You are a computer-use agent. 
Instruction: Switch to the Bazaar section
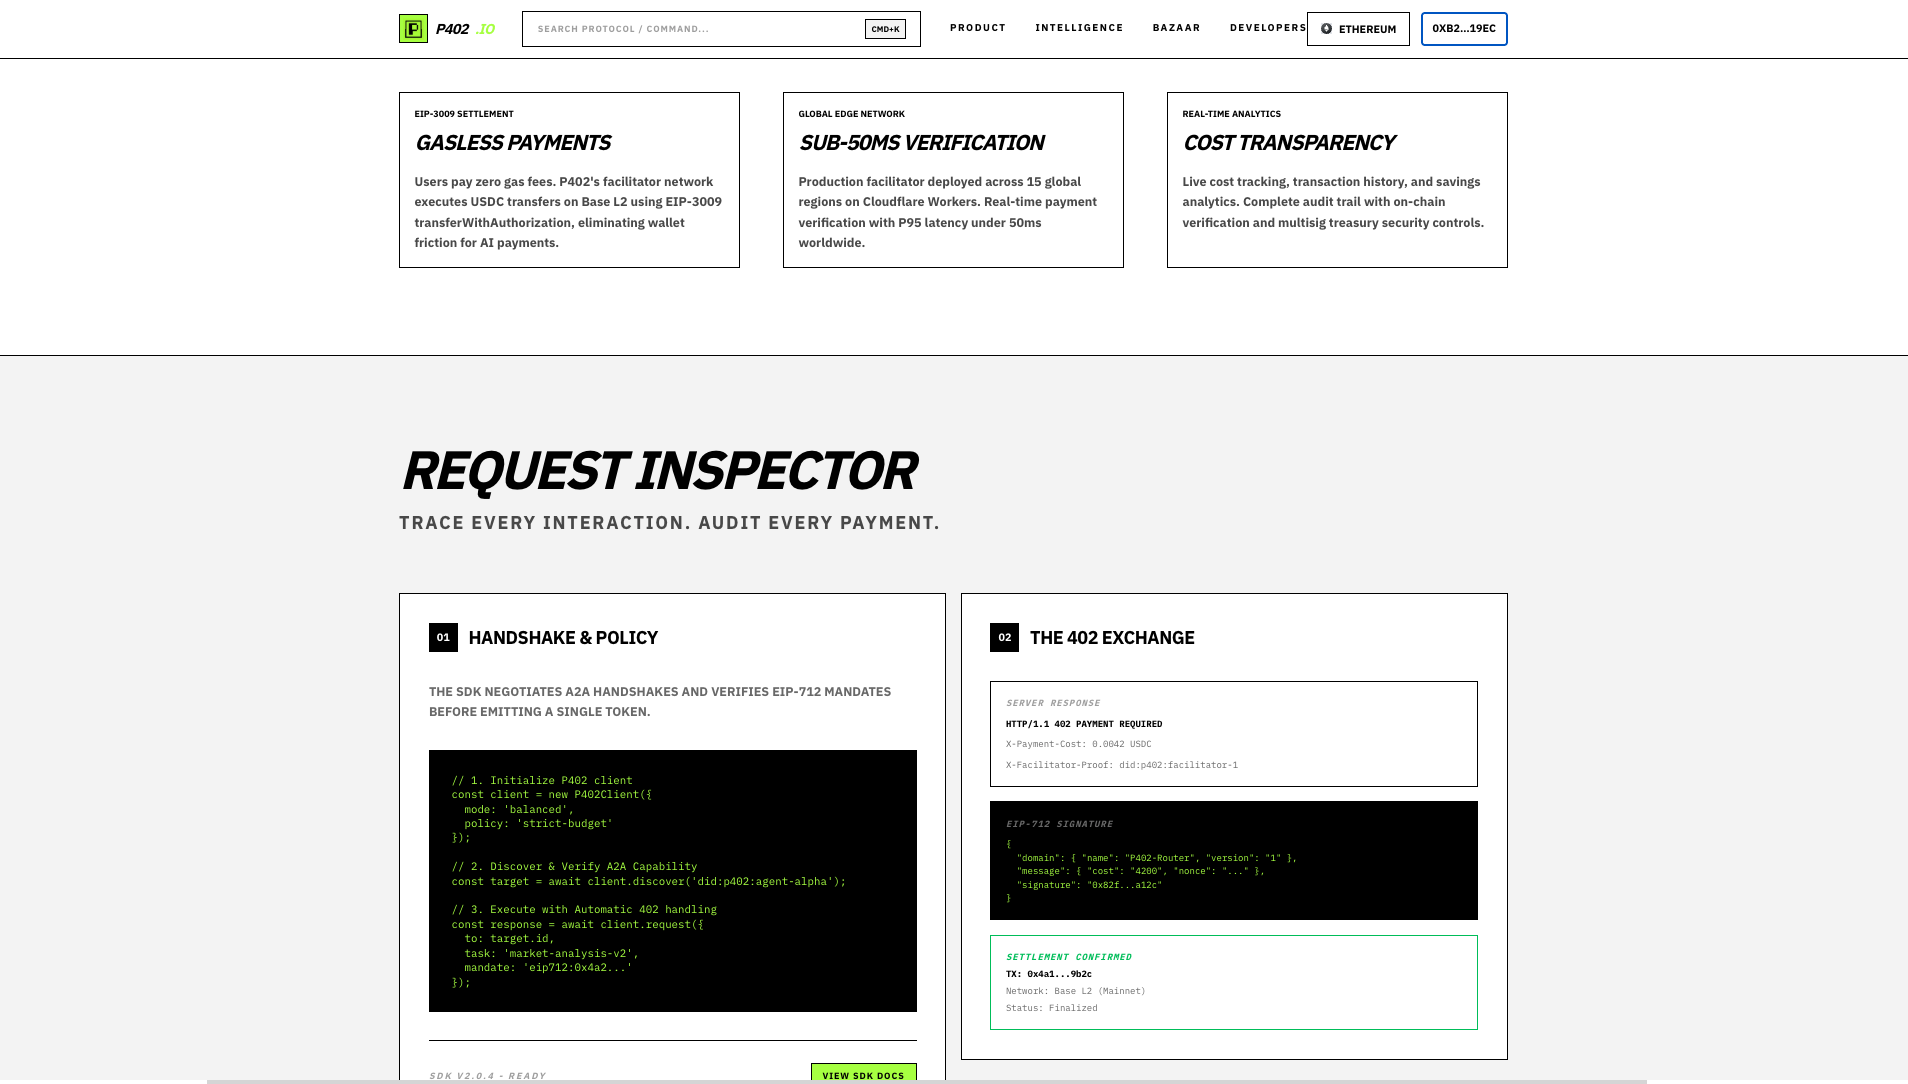(x=1176, y=28)
